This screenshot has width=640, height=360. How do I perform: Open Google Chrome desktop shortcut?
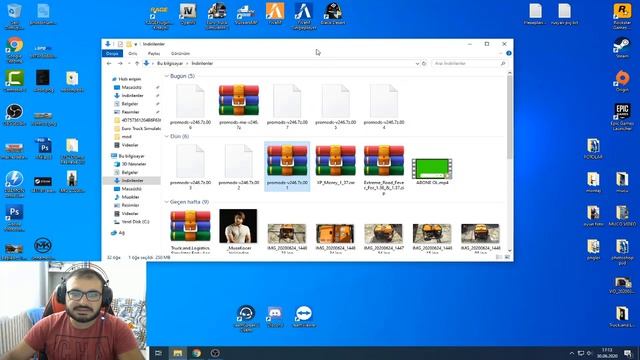(x=15, y=50)
